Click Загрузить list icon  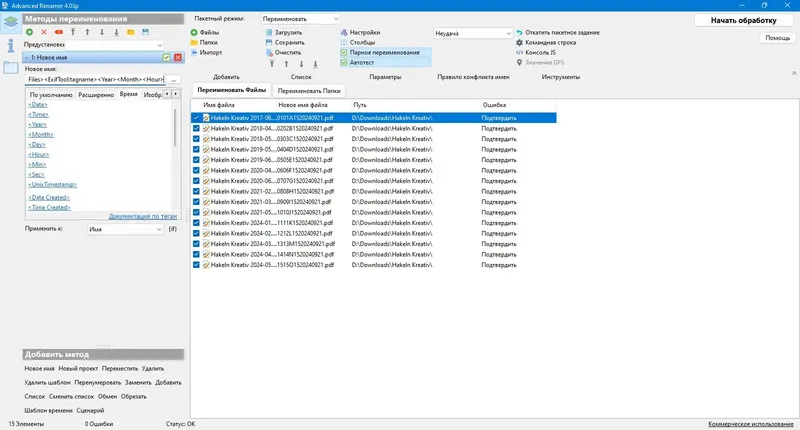pyautogui.click(x=269, y=33)
